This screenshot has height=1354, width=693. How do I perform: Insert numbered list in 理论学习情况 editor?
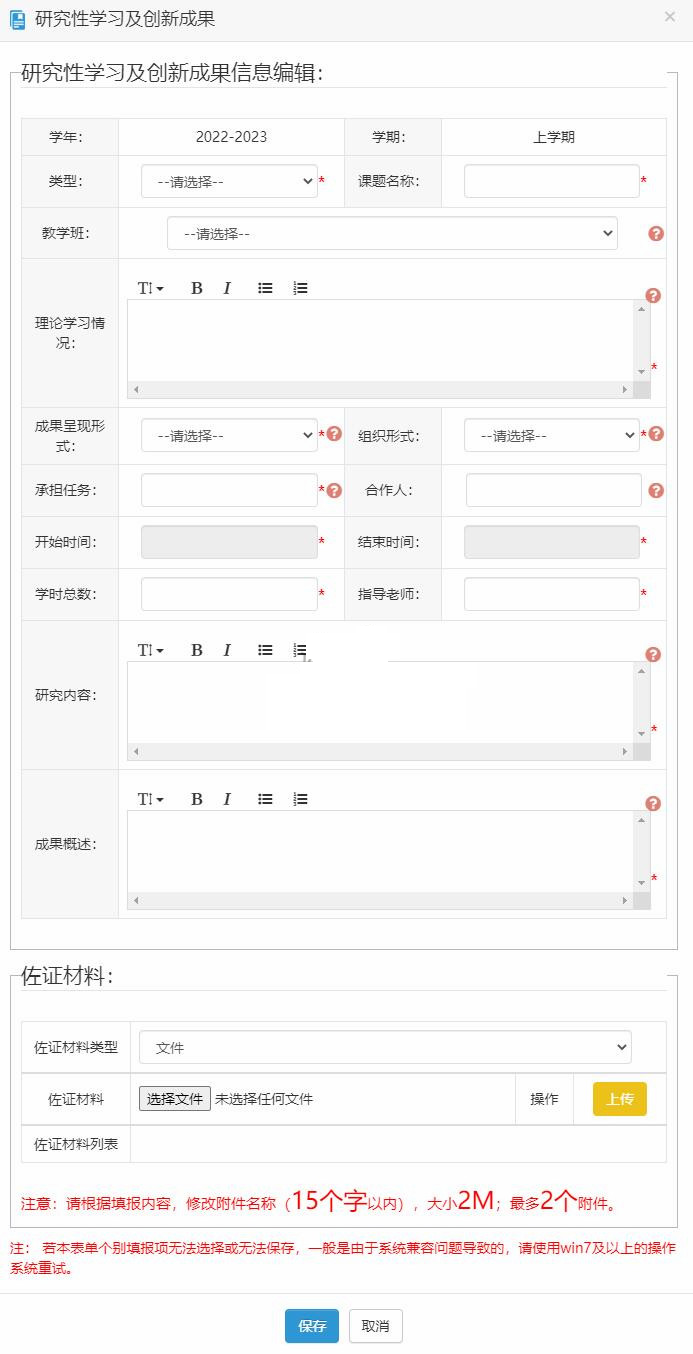point(300,288)
